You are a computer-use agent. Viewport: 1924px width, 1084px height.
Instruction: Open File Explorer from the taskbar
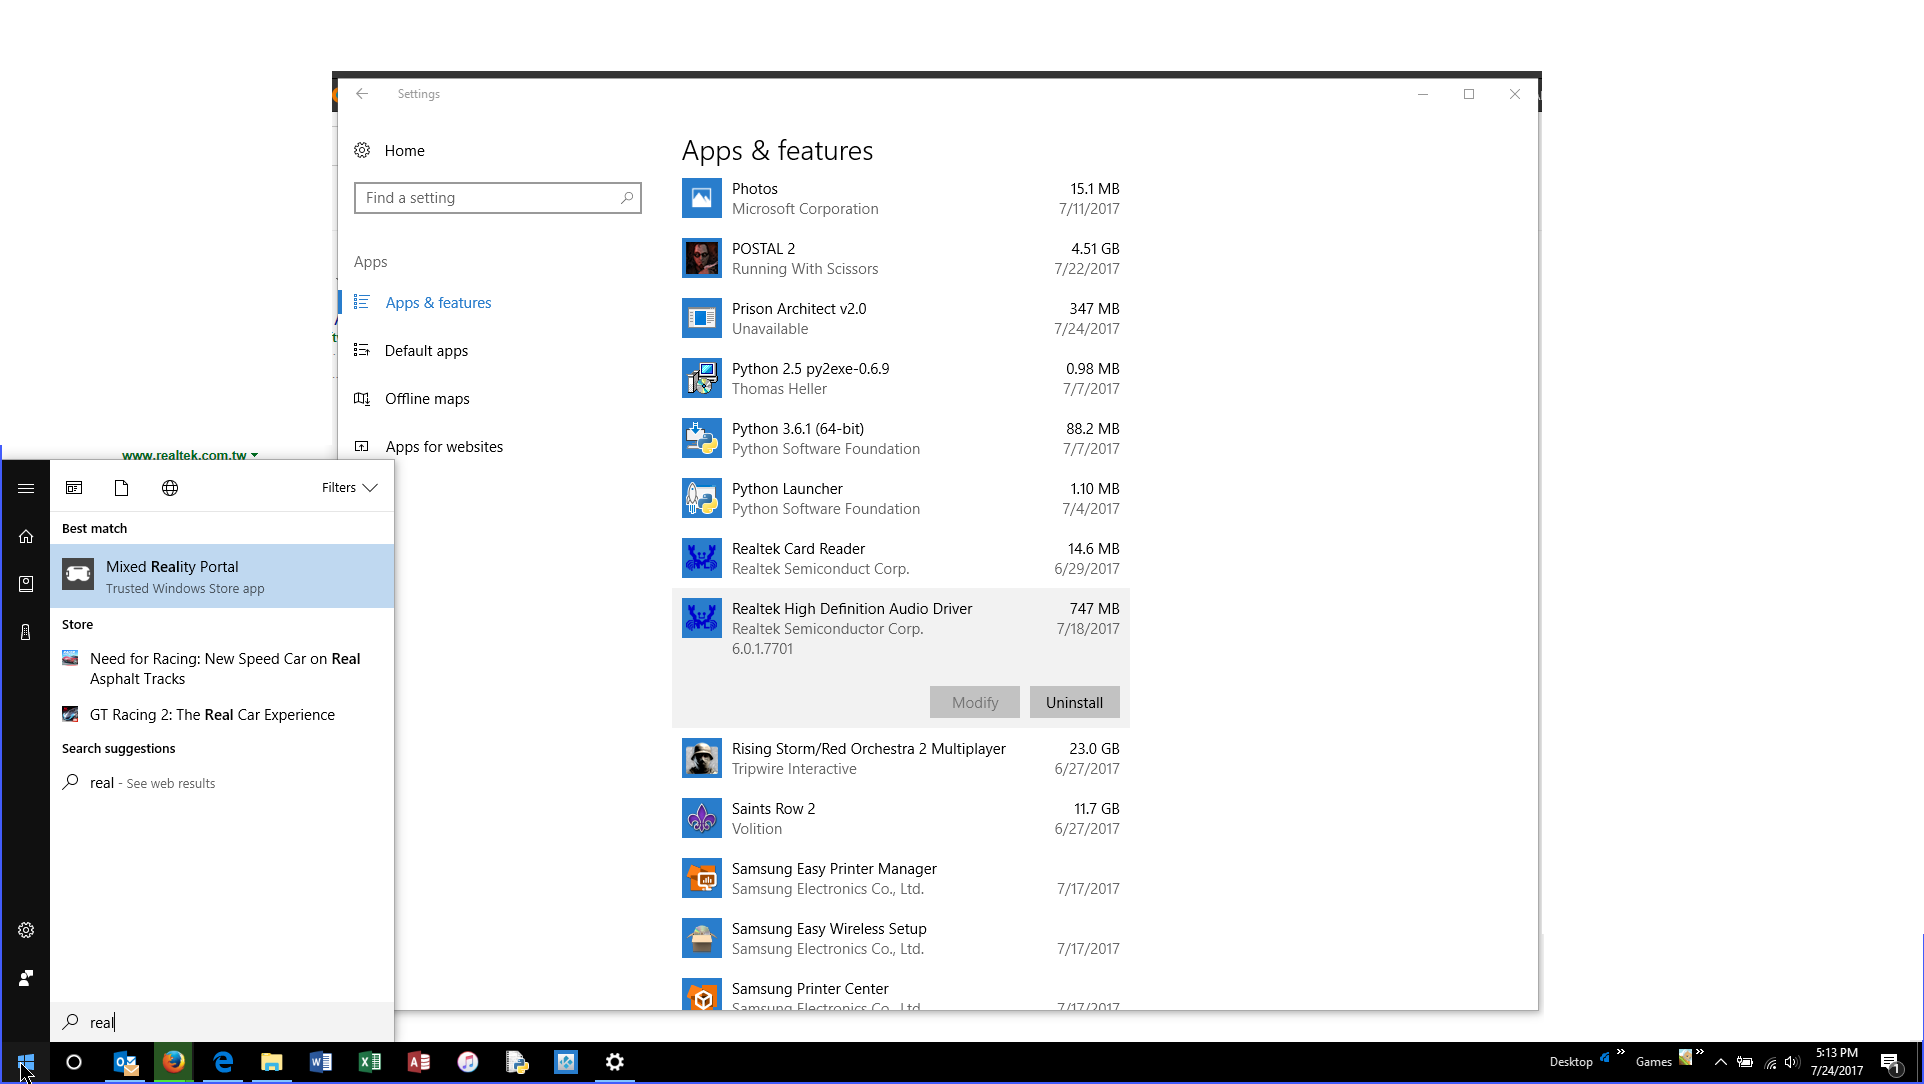click(x=272, y=1062)
